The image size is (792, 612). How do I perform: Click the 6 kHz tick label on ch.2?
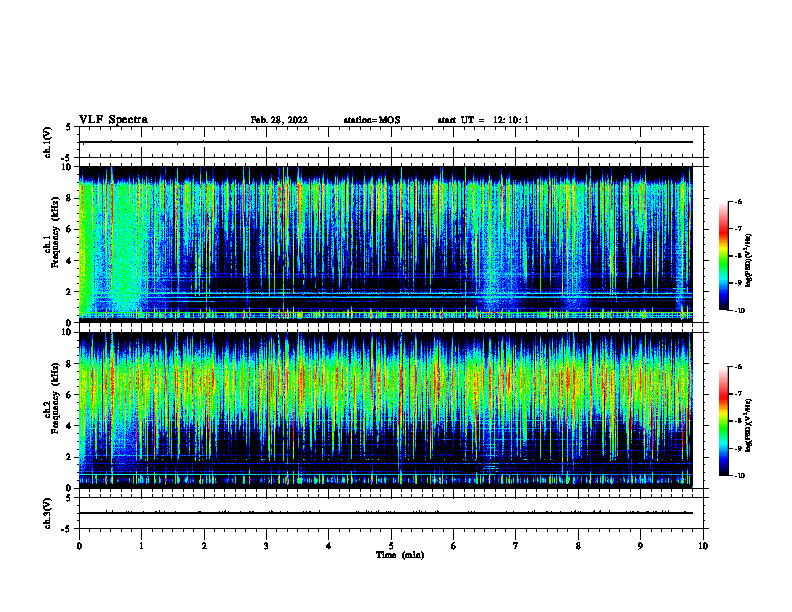[69, 395]
